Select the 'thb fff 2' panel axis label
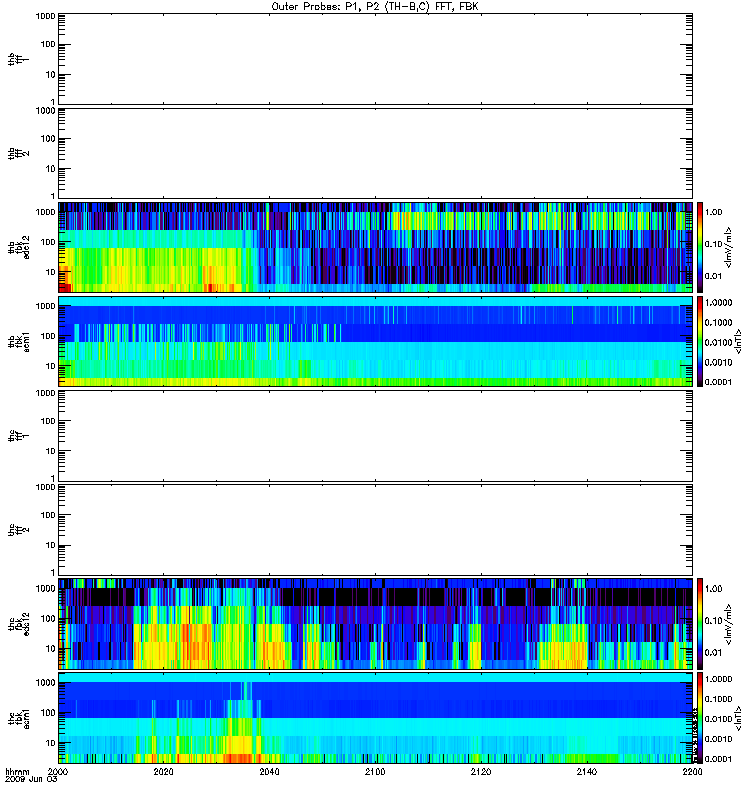Screen dimensions: 750x800 [18, 154]
